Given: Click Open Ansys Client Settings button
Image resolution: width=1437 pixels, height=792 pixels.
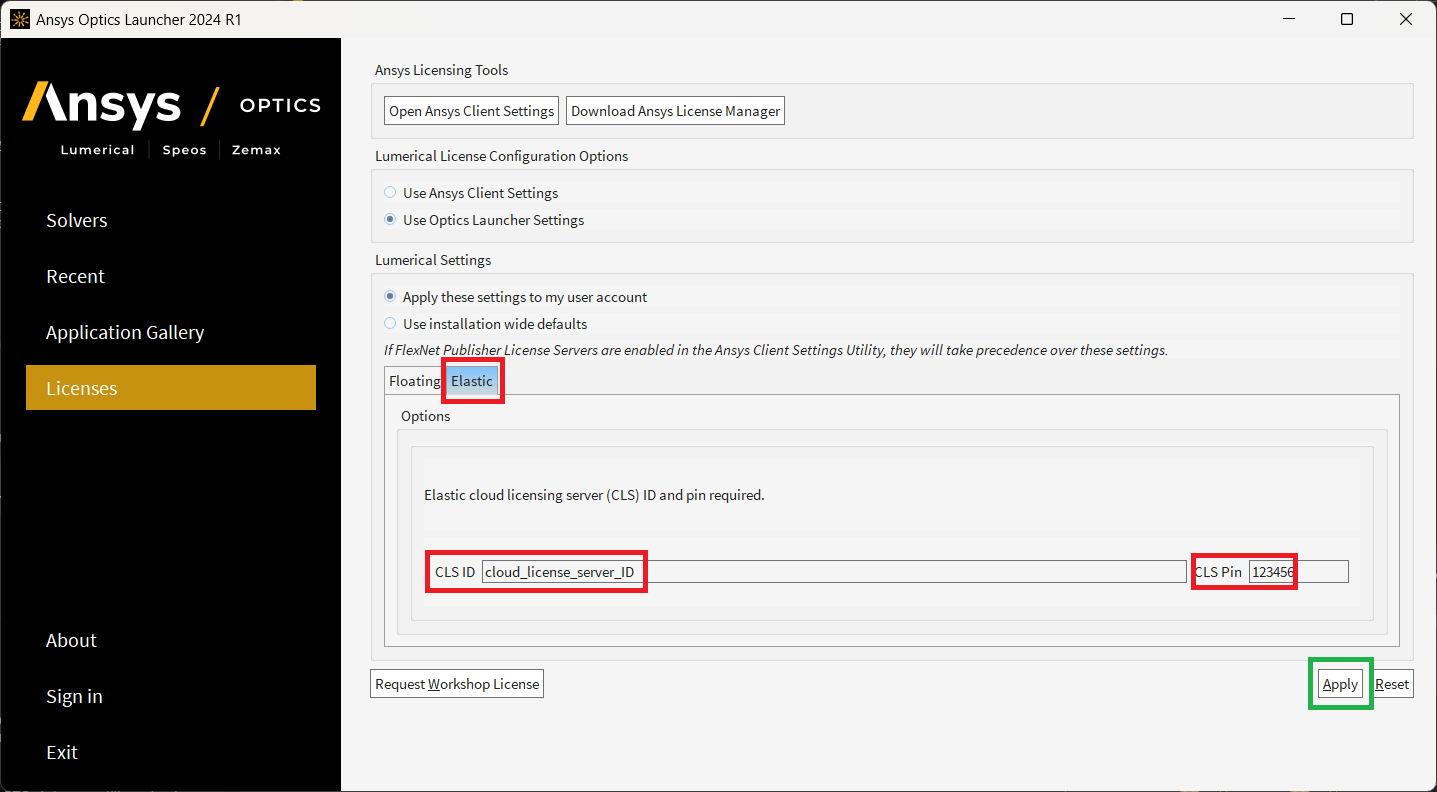Looking at the screenshot, I should [x=471, y=111].
